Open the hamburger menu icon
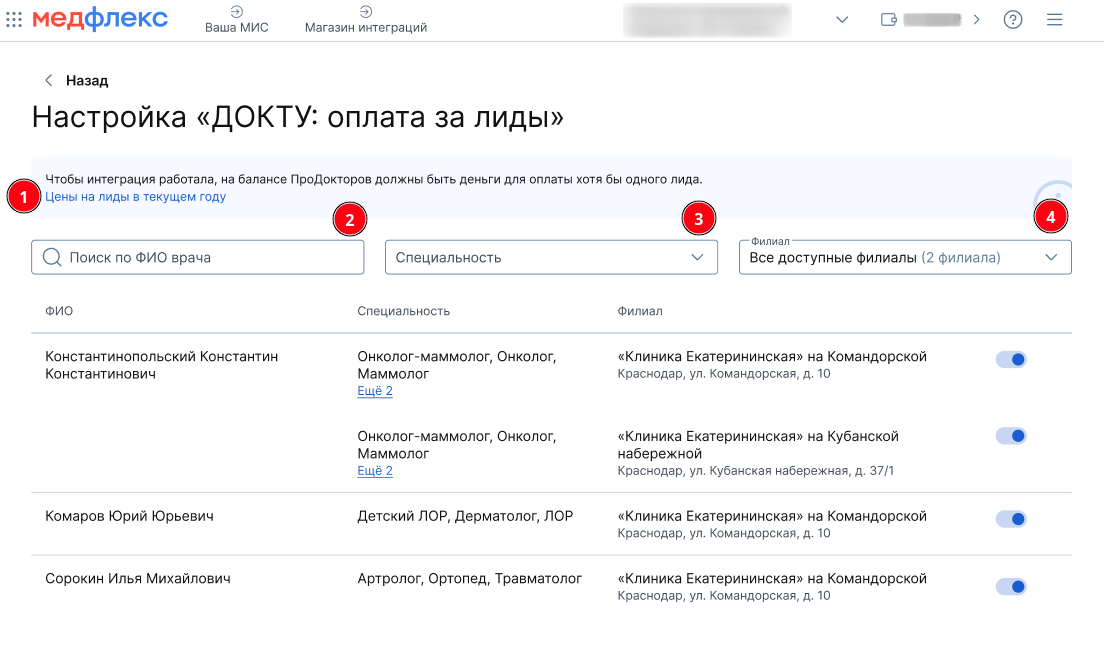The height and width of the screenshot is (659, 1104). pyautogui.click(x=1054, y=20)
